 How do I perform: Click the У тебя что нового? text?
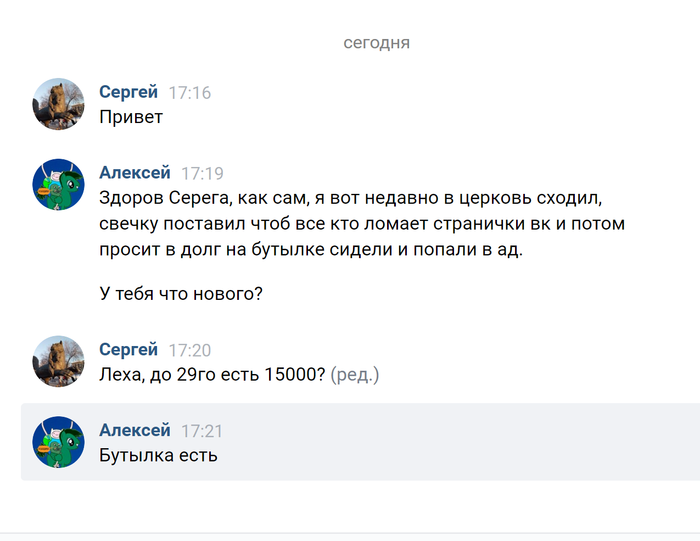(181, 294)
